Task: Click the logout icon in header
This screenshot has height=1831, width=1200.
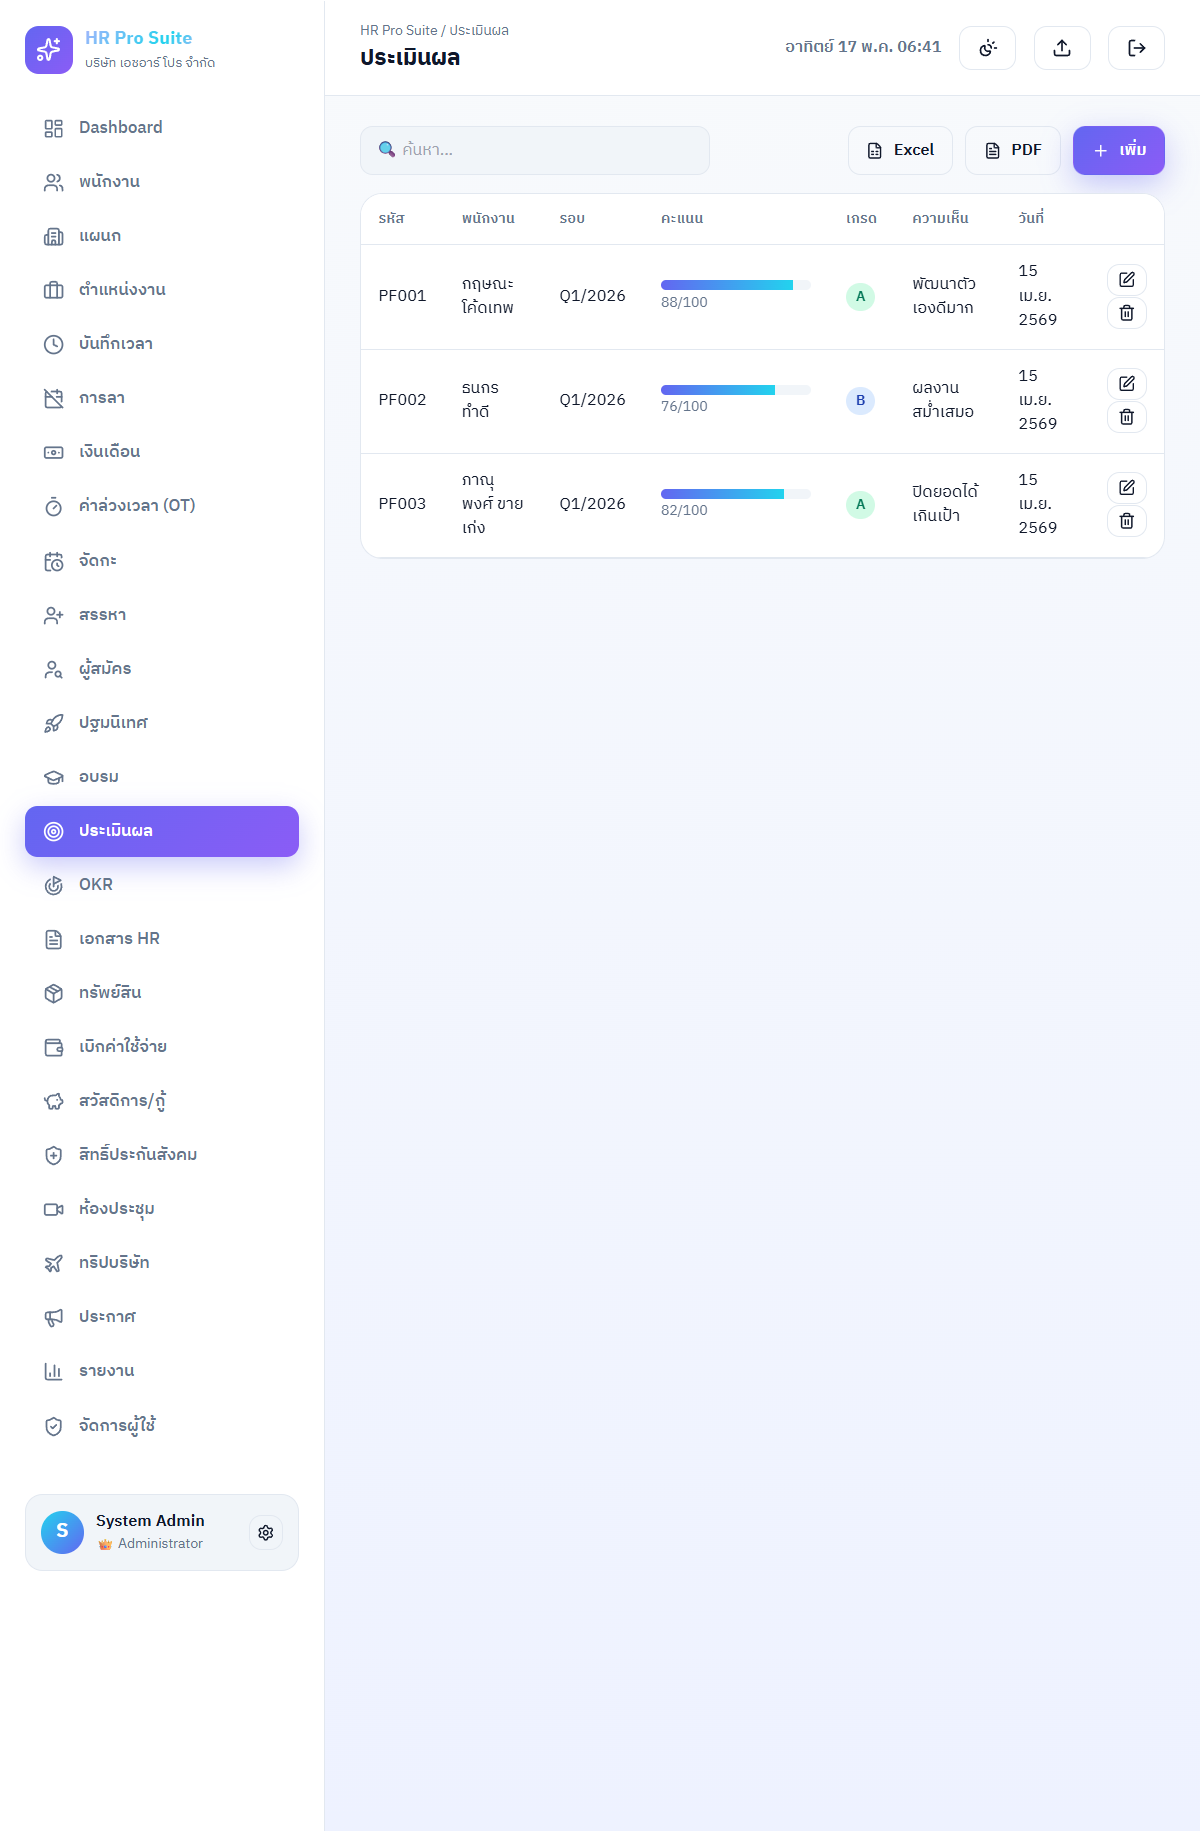Action: [1136, 48]
